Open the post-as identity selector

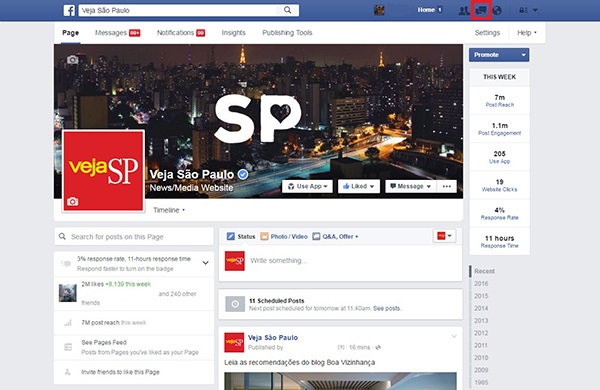pos(444,236)
